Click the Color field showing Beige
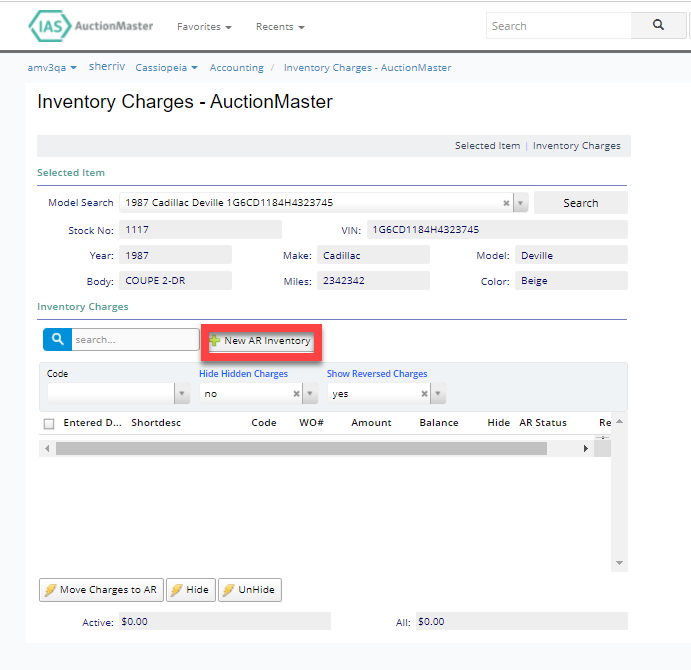 (571, 281)
